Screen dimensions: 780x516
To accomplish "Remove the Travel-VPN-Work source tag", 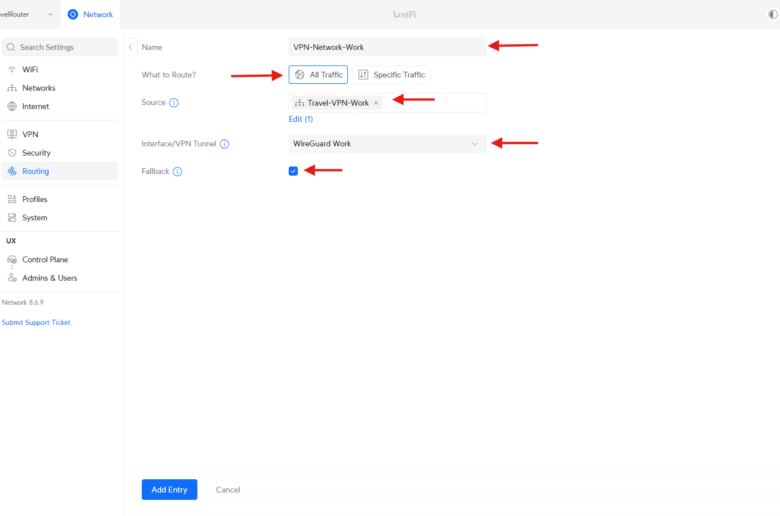I will pos(376,103).
